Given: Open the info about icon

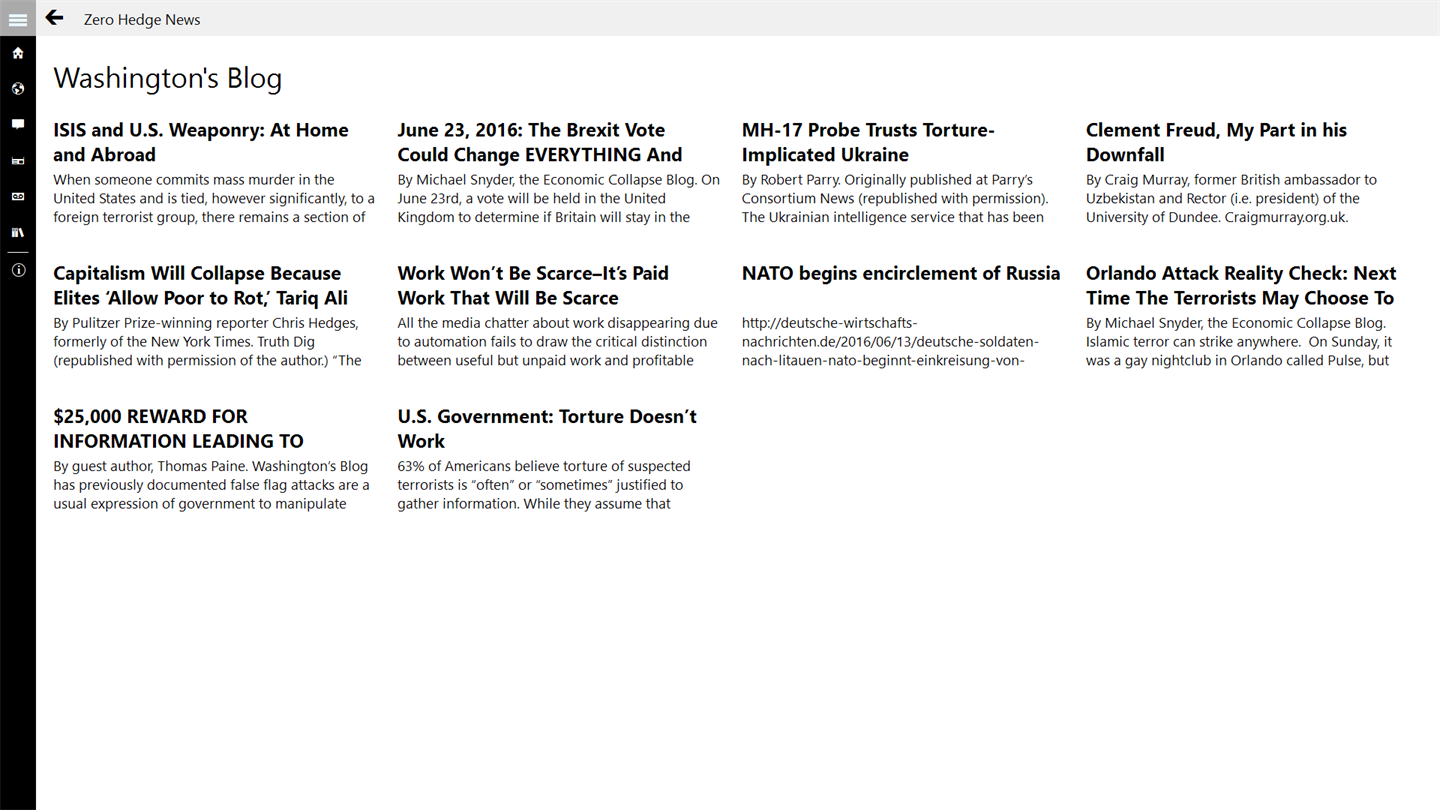Looking at the screenshot, I should tap(18, 270).
